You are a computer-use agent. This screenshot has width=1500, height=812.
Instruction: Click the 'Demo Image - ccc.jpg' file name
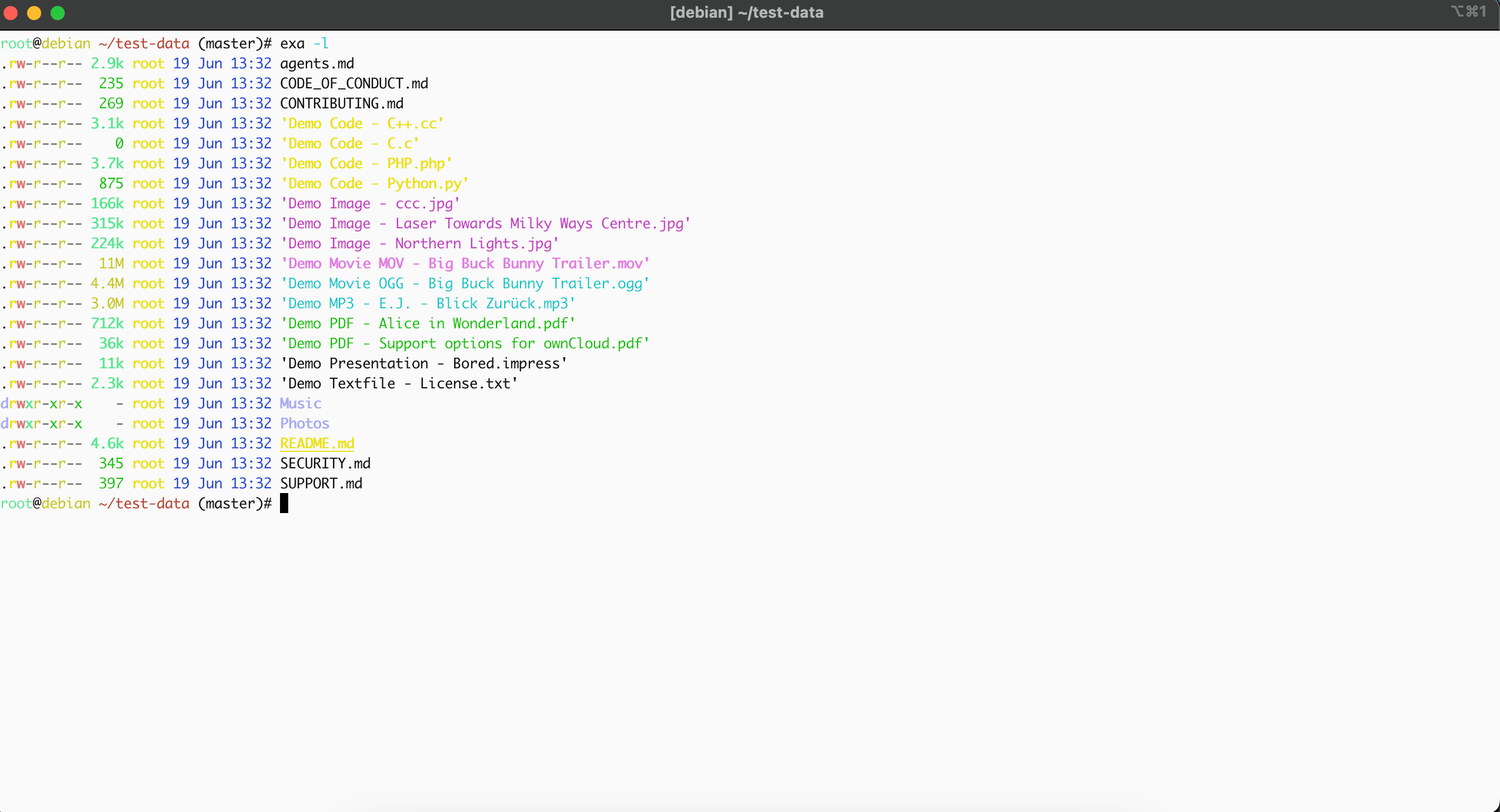[370, 203]
